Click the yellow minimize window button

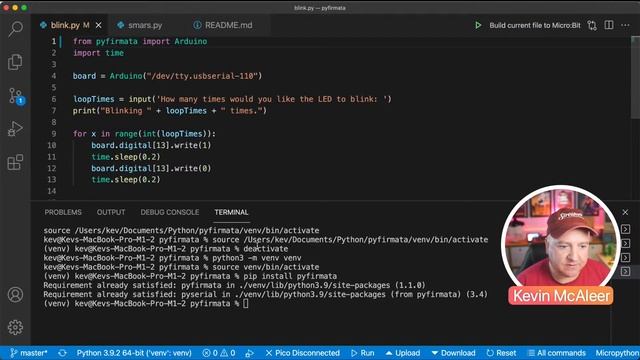15,8
